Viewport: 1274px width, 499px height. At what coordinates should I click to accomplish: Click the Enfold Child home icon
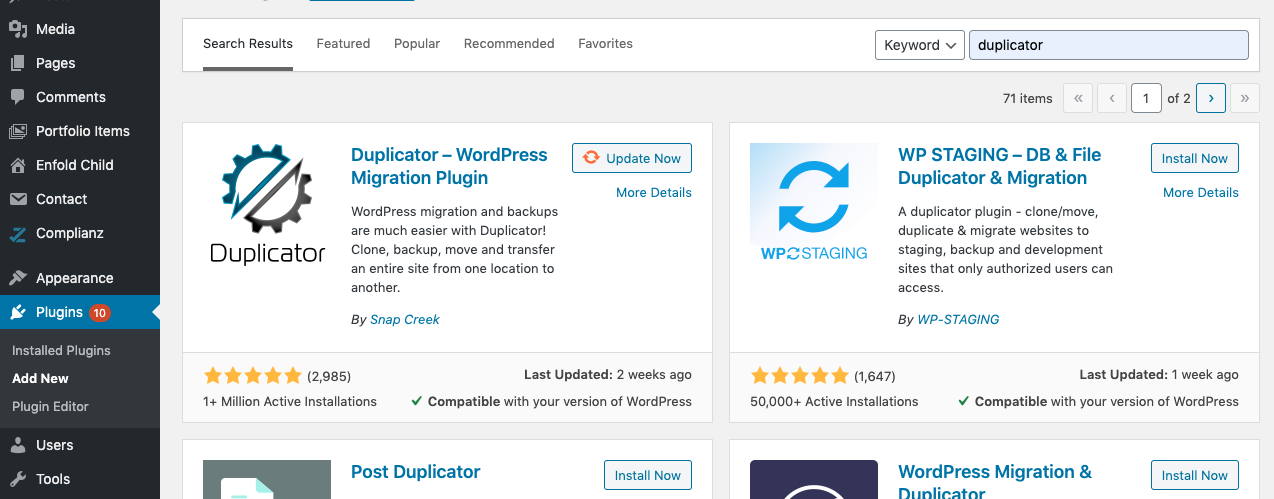coord(18,165)
